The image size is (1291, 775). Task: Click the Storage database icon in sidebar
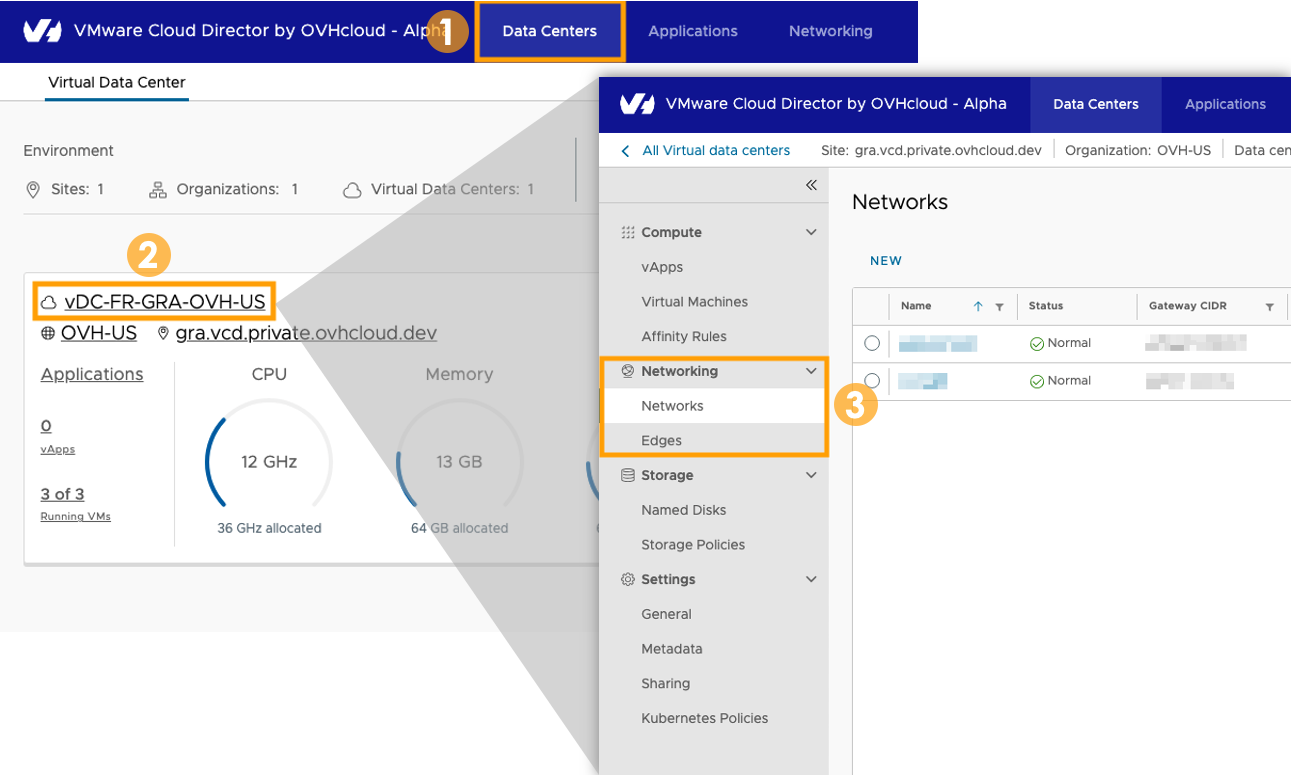click(628, 475)
